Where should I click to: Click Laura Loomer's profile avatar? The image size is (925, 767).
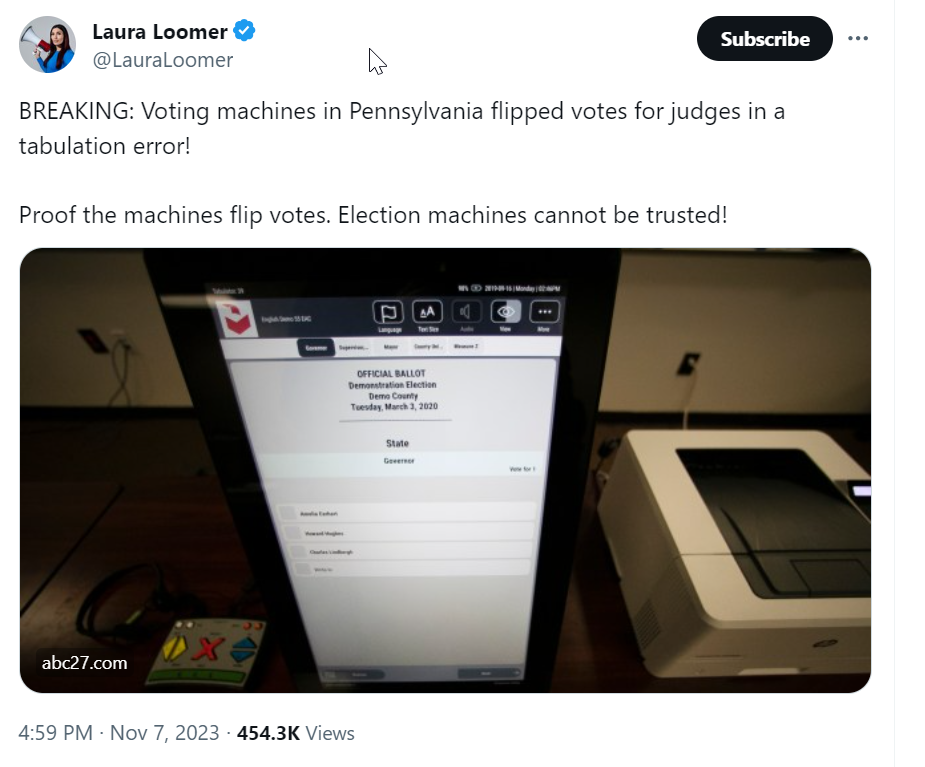click(x=47, y=44)
